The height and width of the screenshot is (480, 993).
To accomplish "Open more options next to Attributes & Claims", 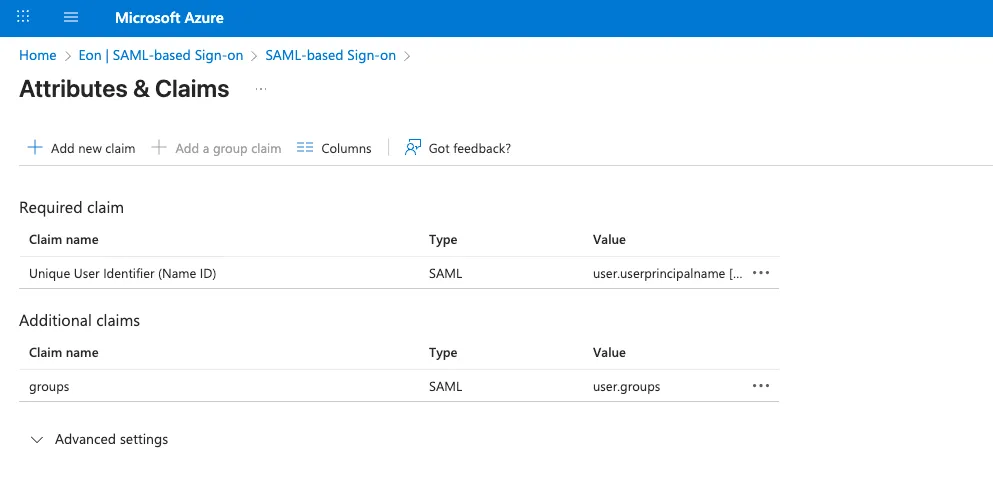I will click(261, 89).
